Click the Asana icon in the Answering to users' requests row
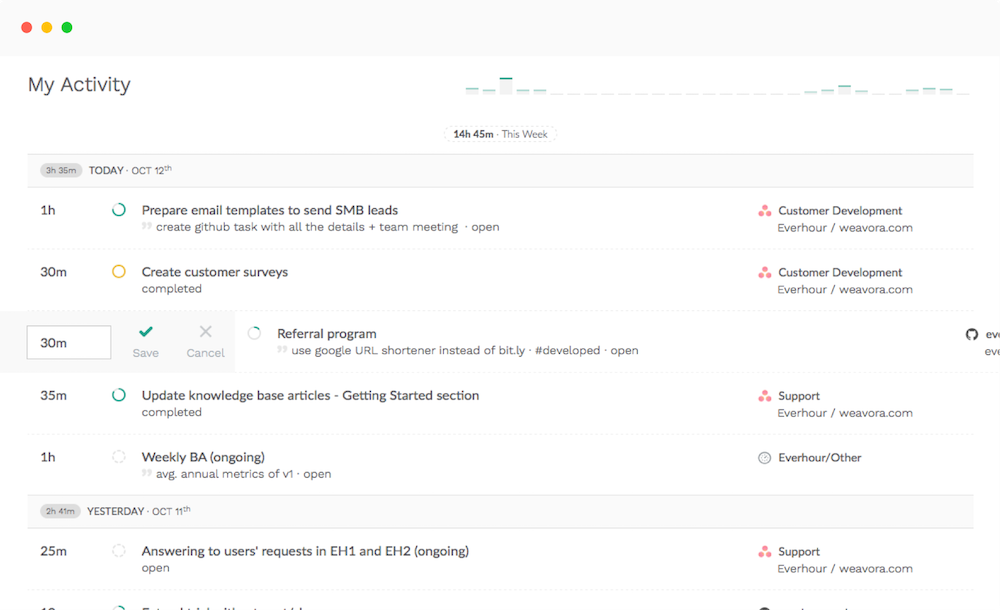1000x610 pixels. coord(765,552)
